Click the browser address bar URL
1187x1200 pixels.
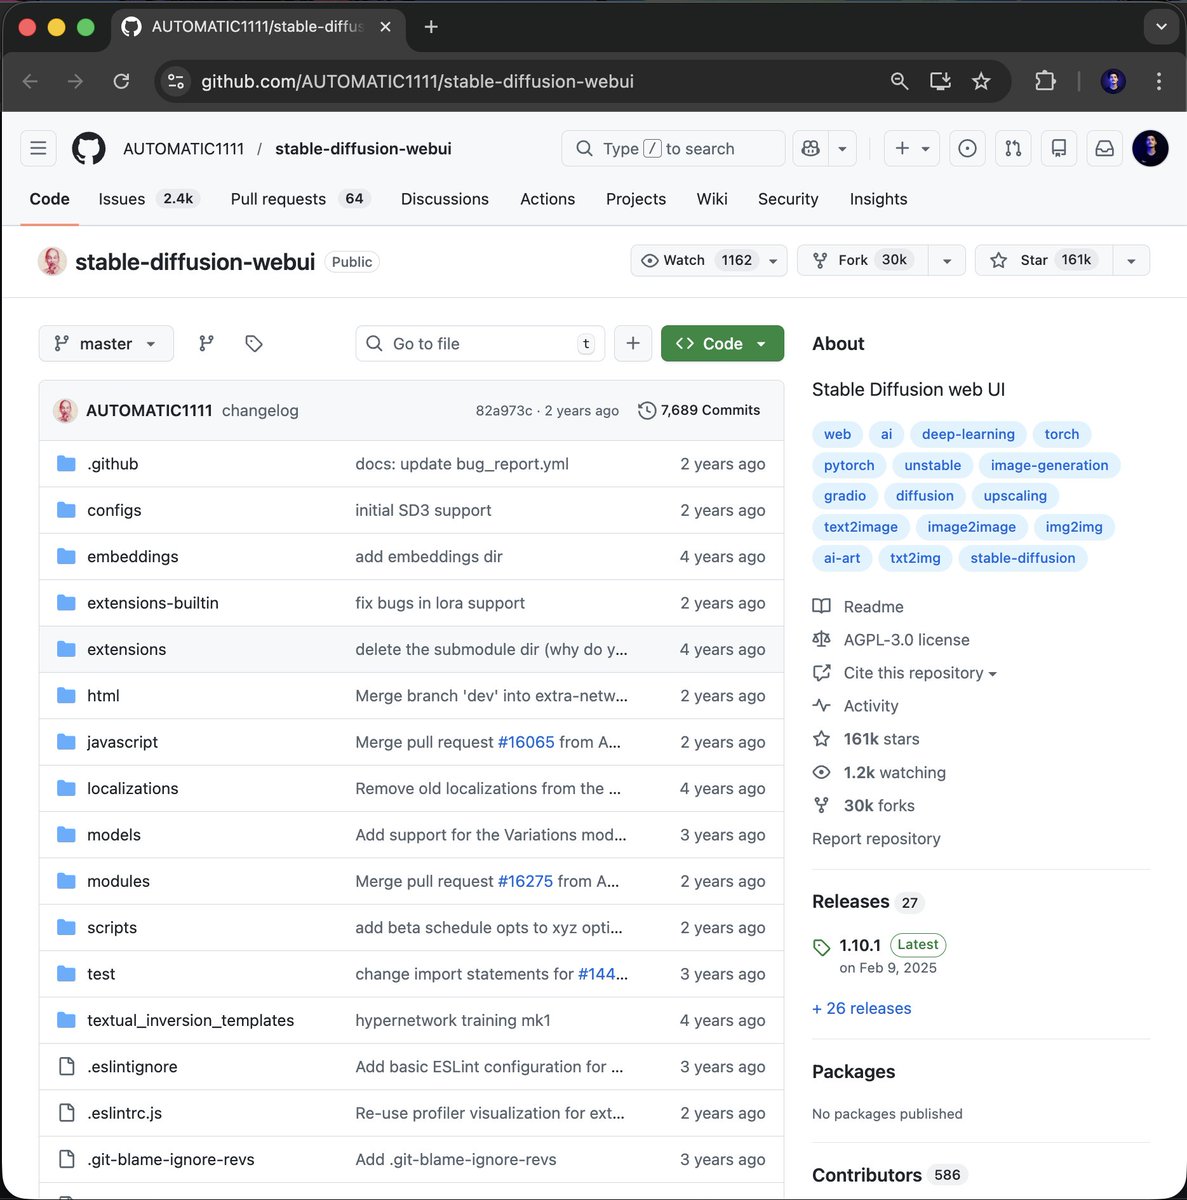click(417, 81)
